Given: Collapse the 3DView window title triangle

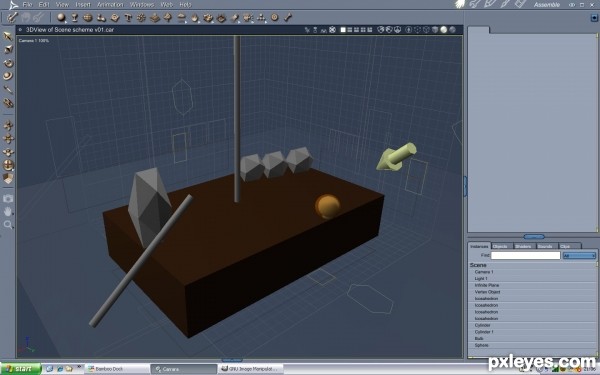Looking at the screenshot, I should [x=20, y=29].
